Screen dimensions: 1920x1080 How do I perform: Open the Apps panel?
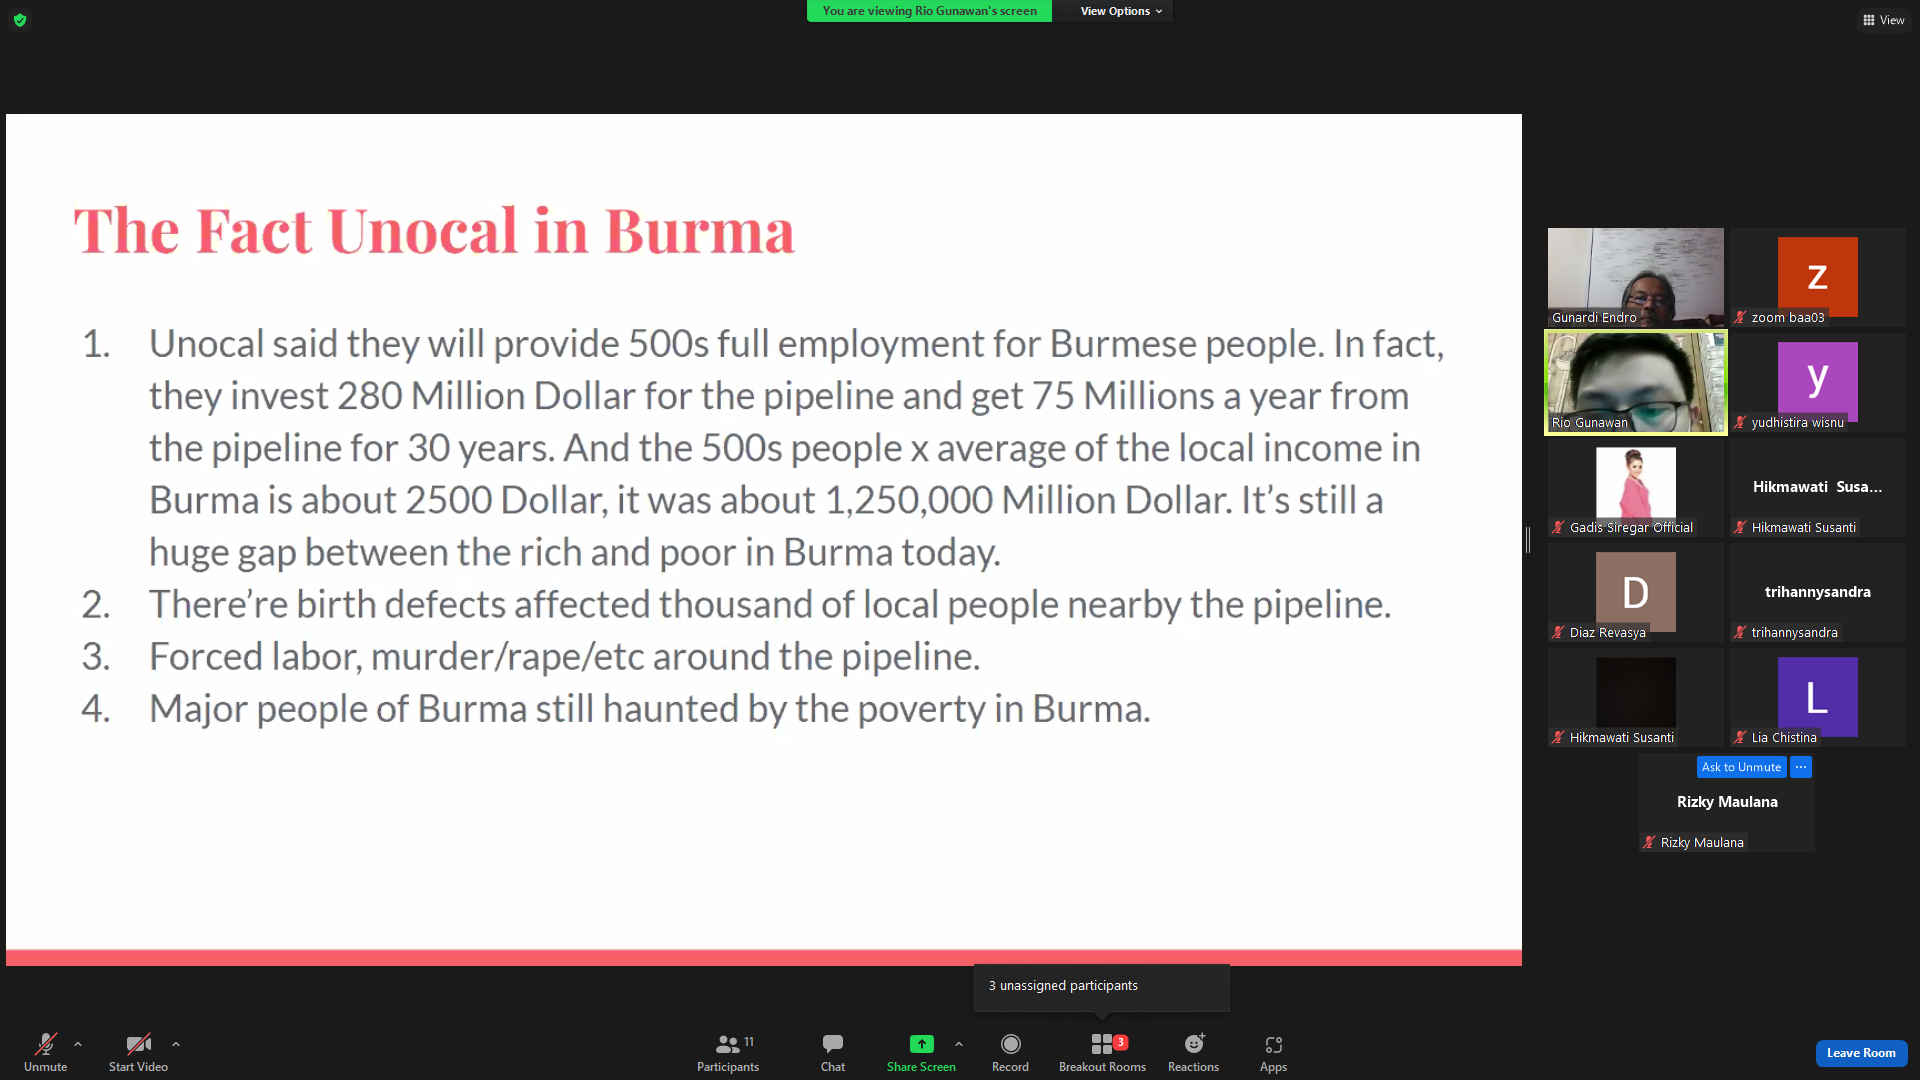[x=1273, y=1052]
